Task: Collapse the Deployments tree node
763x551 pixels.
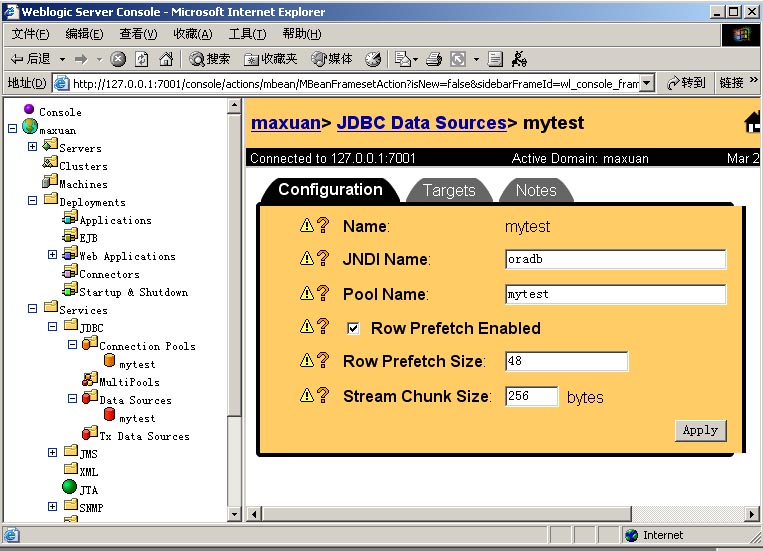Action: pyautogui.click(x=33, y=201)
